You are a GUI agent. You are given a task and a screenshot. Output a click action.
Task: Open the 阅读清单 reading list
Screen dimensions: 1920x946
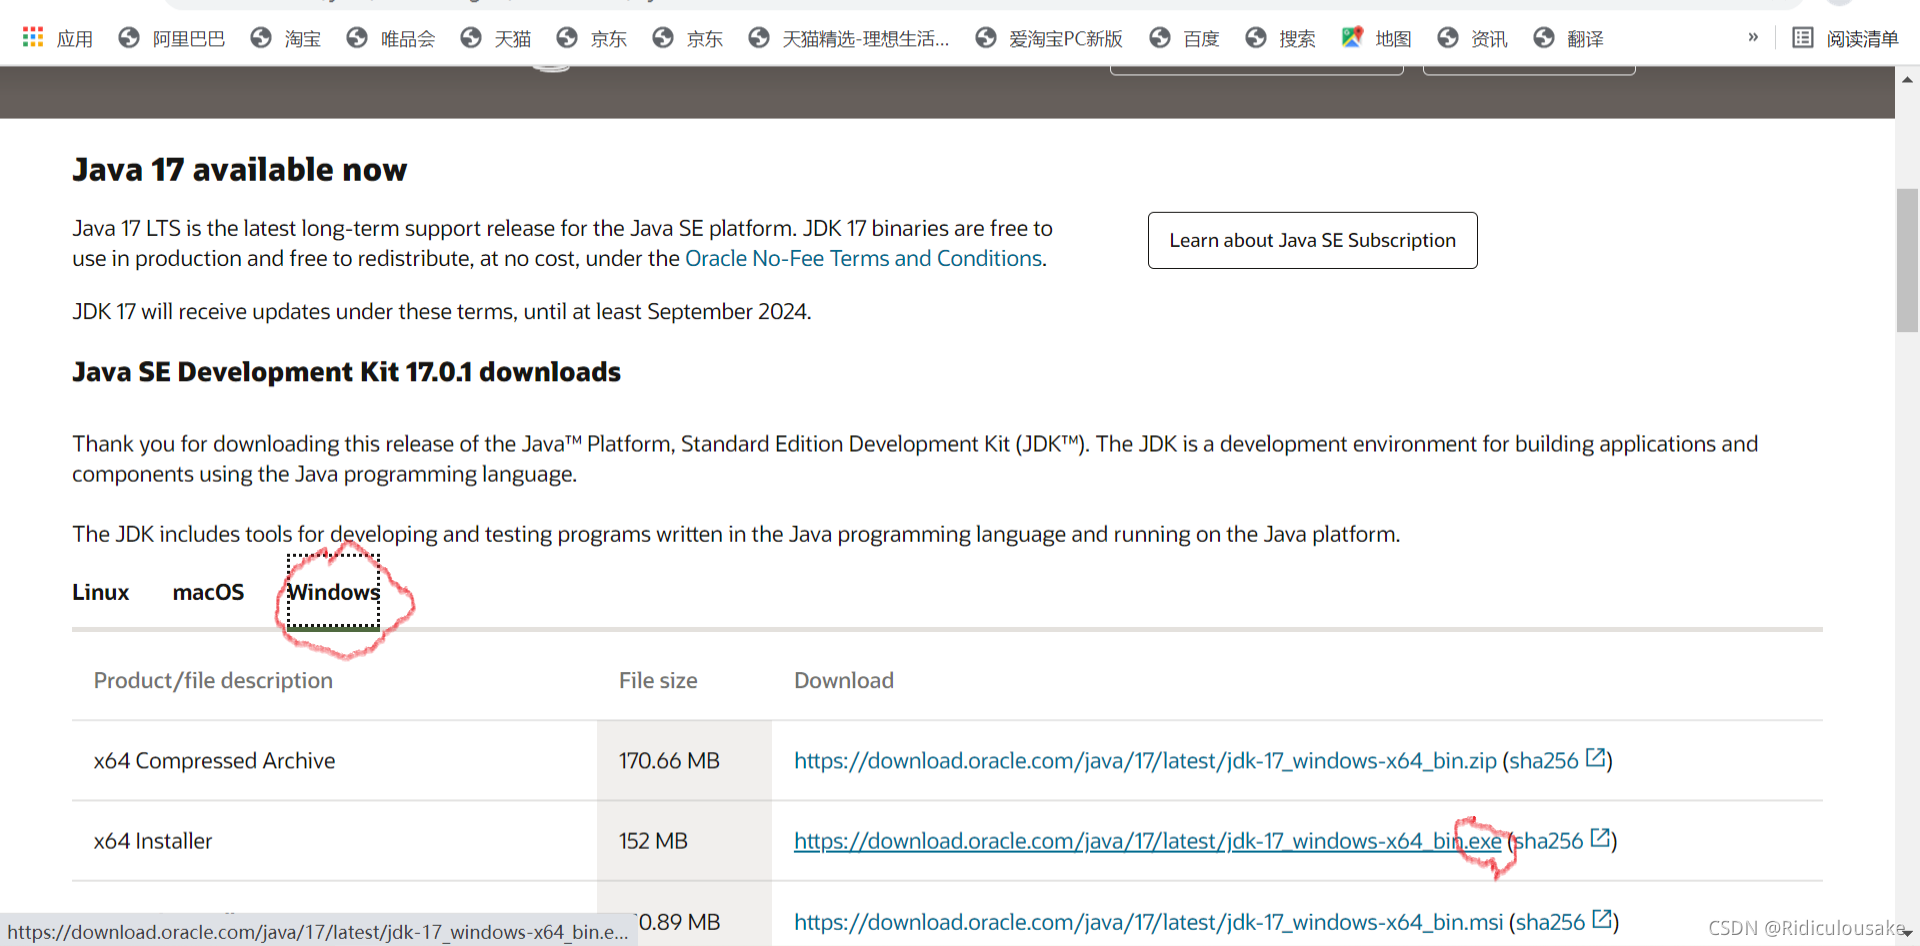(1846, 38)
